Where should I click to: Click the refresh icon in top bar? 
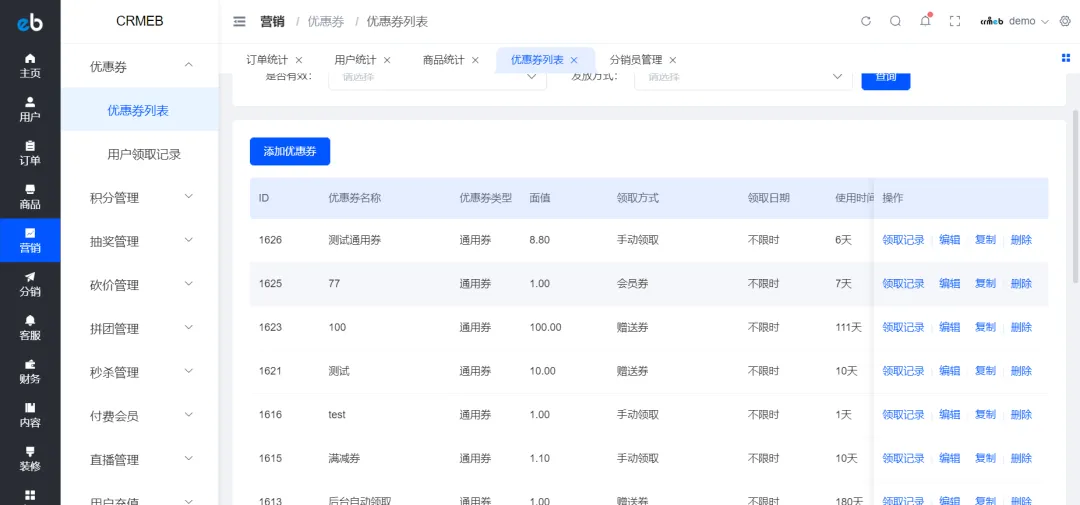pos(866,21)
